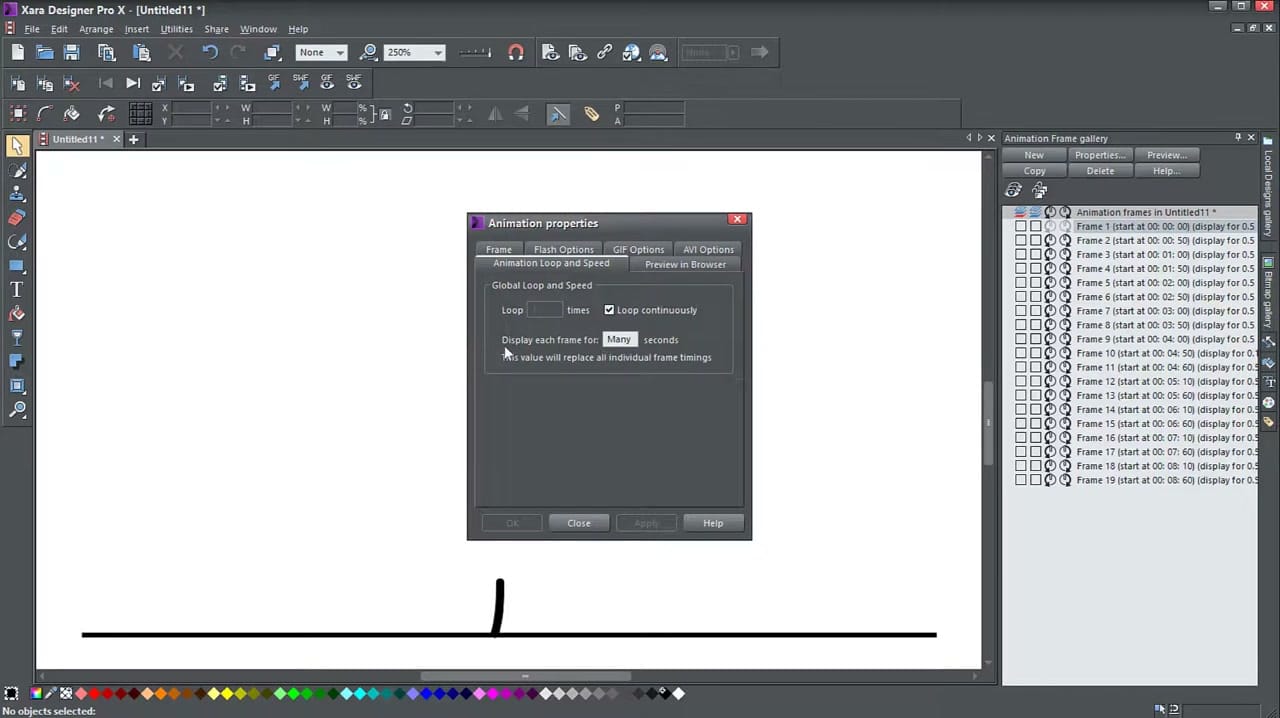This screenshot has height=718, width=1280.
Task: Switch to the GIF Options tab
Action: pyautogui.click(x=638, y=249)
